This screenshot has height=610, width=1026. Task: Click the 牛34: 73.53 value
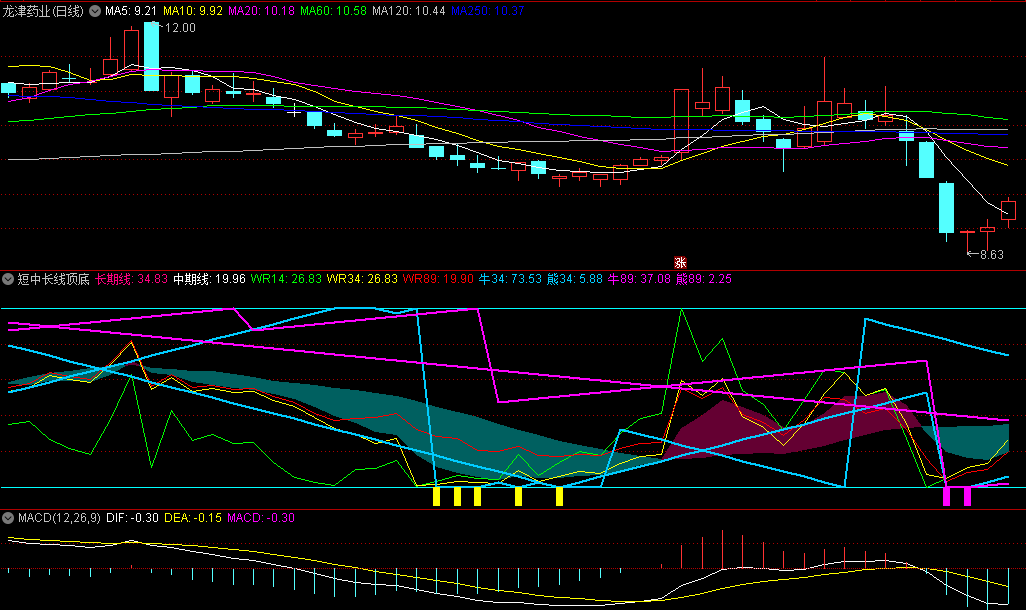(x=510, y=279)
